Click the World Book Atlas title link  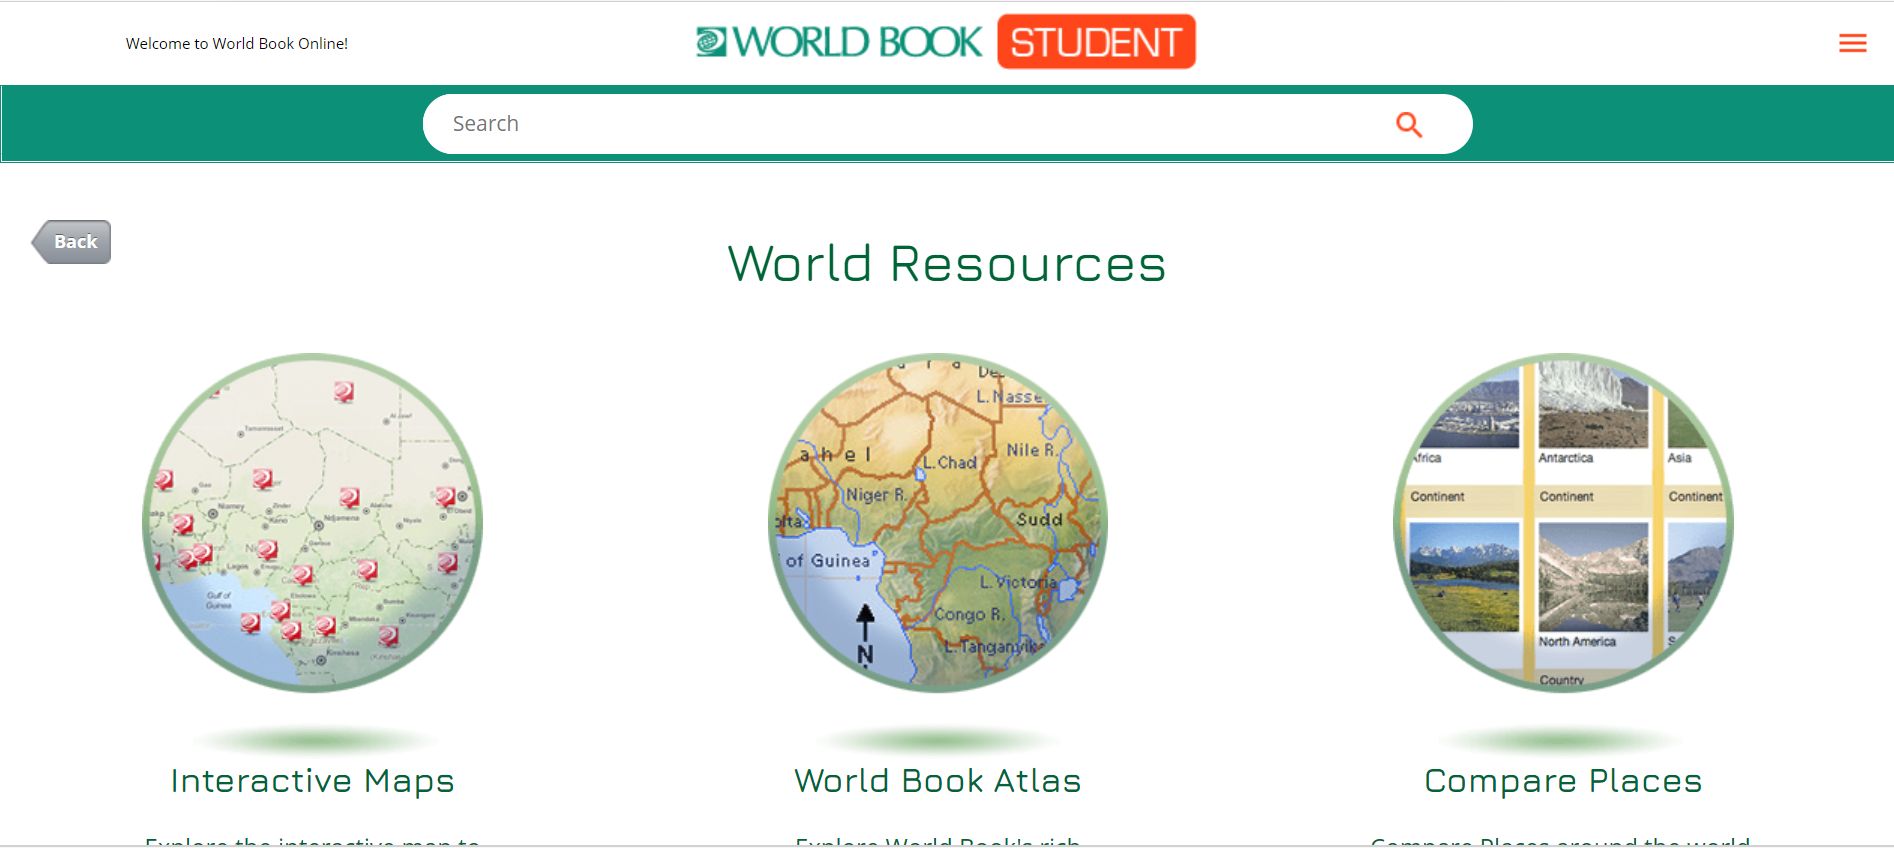click(938, 781)
